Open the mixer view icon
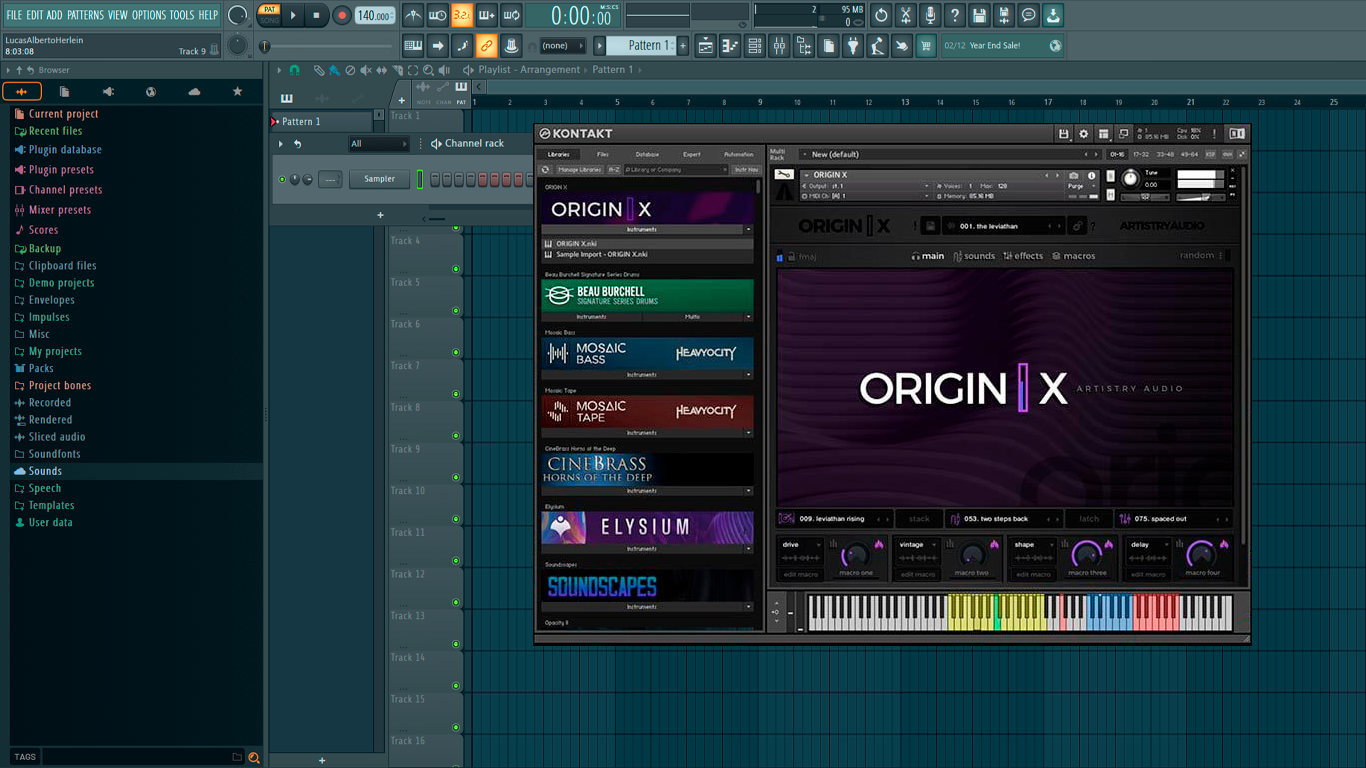1366x768 pixels. (779, 46)
